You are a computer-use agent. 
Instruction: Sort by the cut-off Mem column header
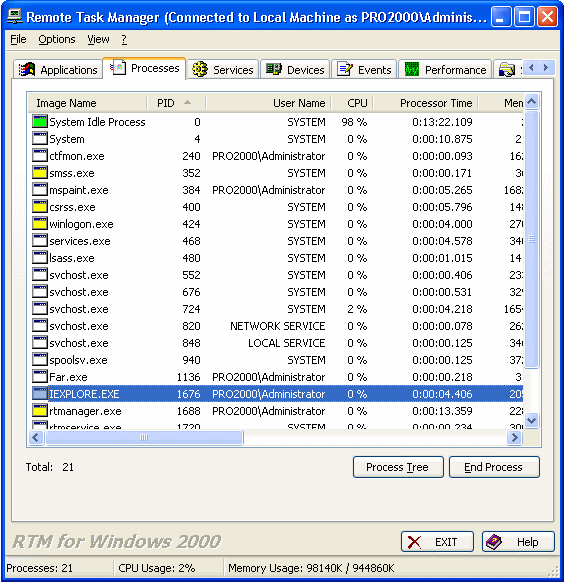click(x=501, y=103)
